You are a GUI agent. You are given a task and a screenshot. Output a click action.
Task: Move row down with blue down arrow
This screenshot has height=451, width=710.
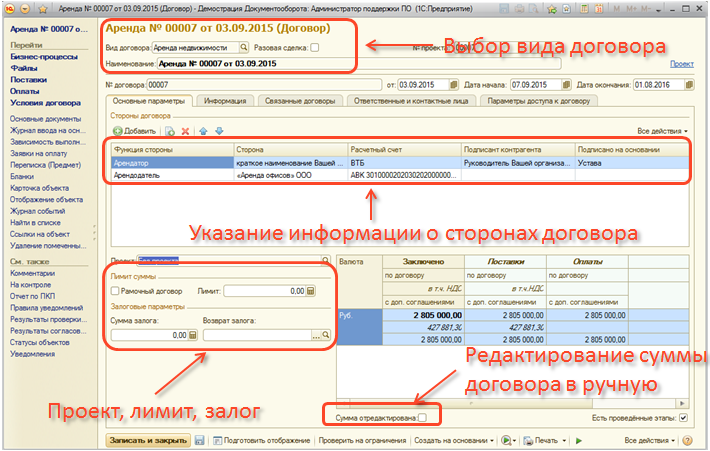[219, 131]
